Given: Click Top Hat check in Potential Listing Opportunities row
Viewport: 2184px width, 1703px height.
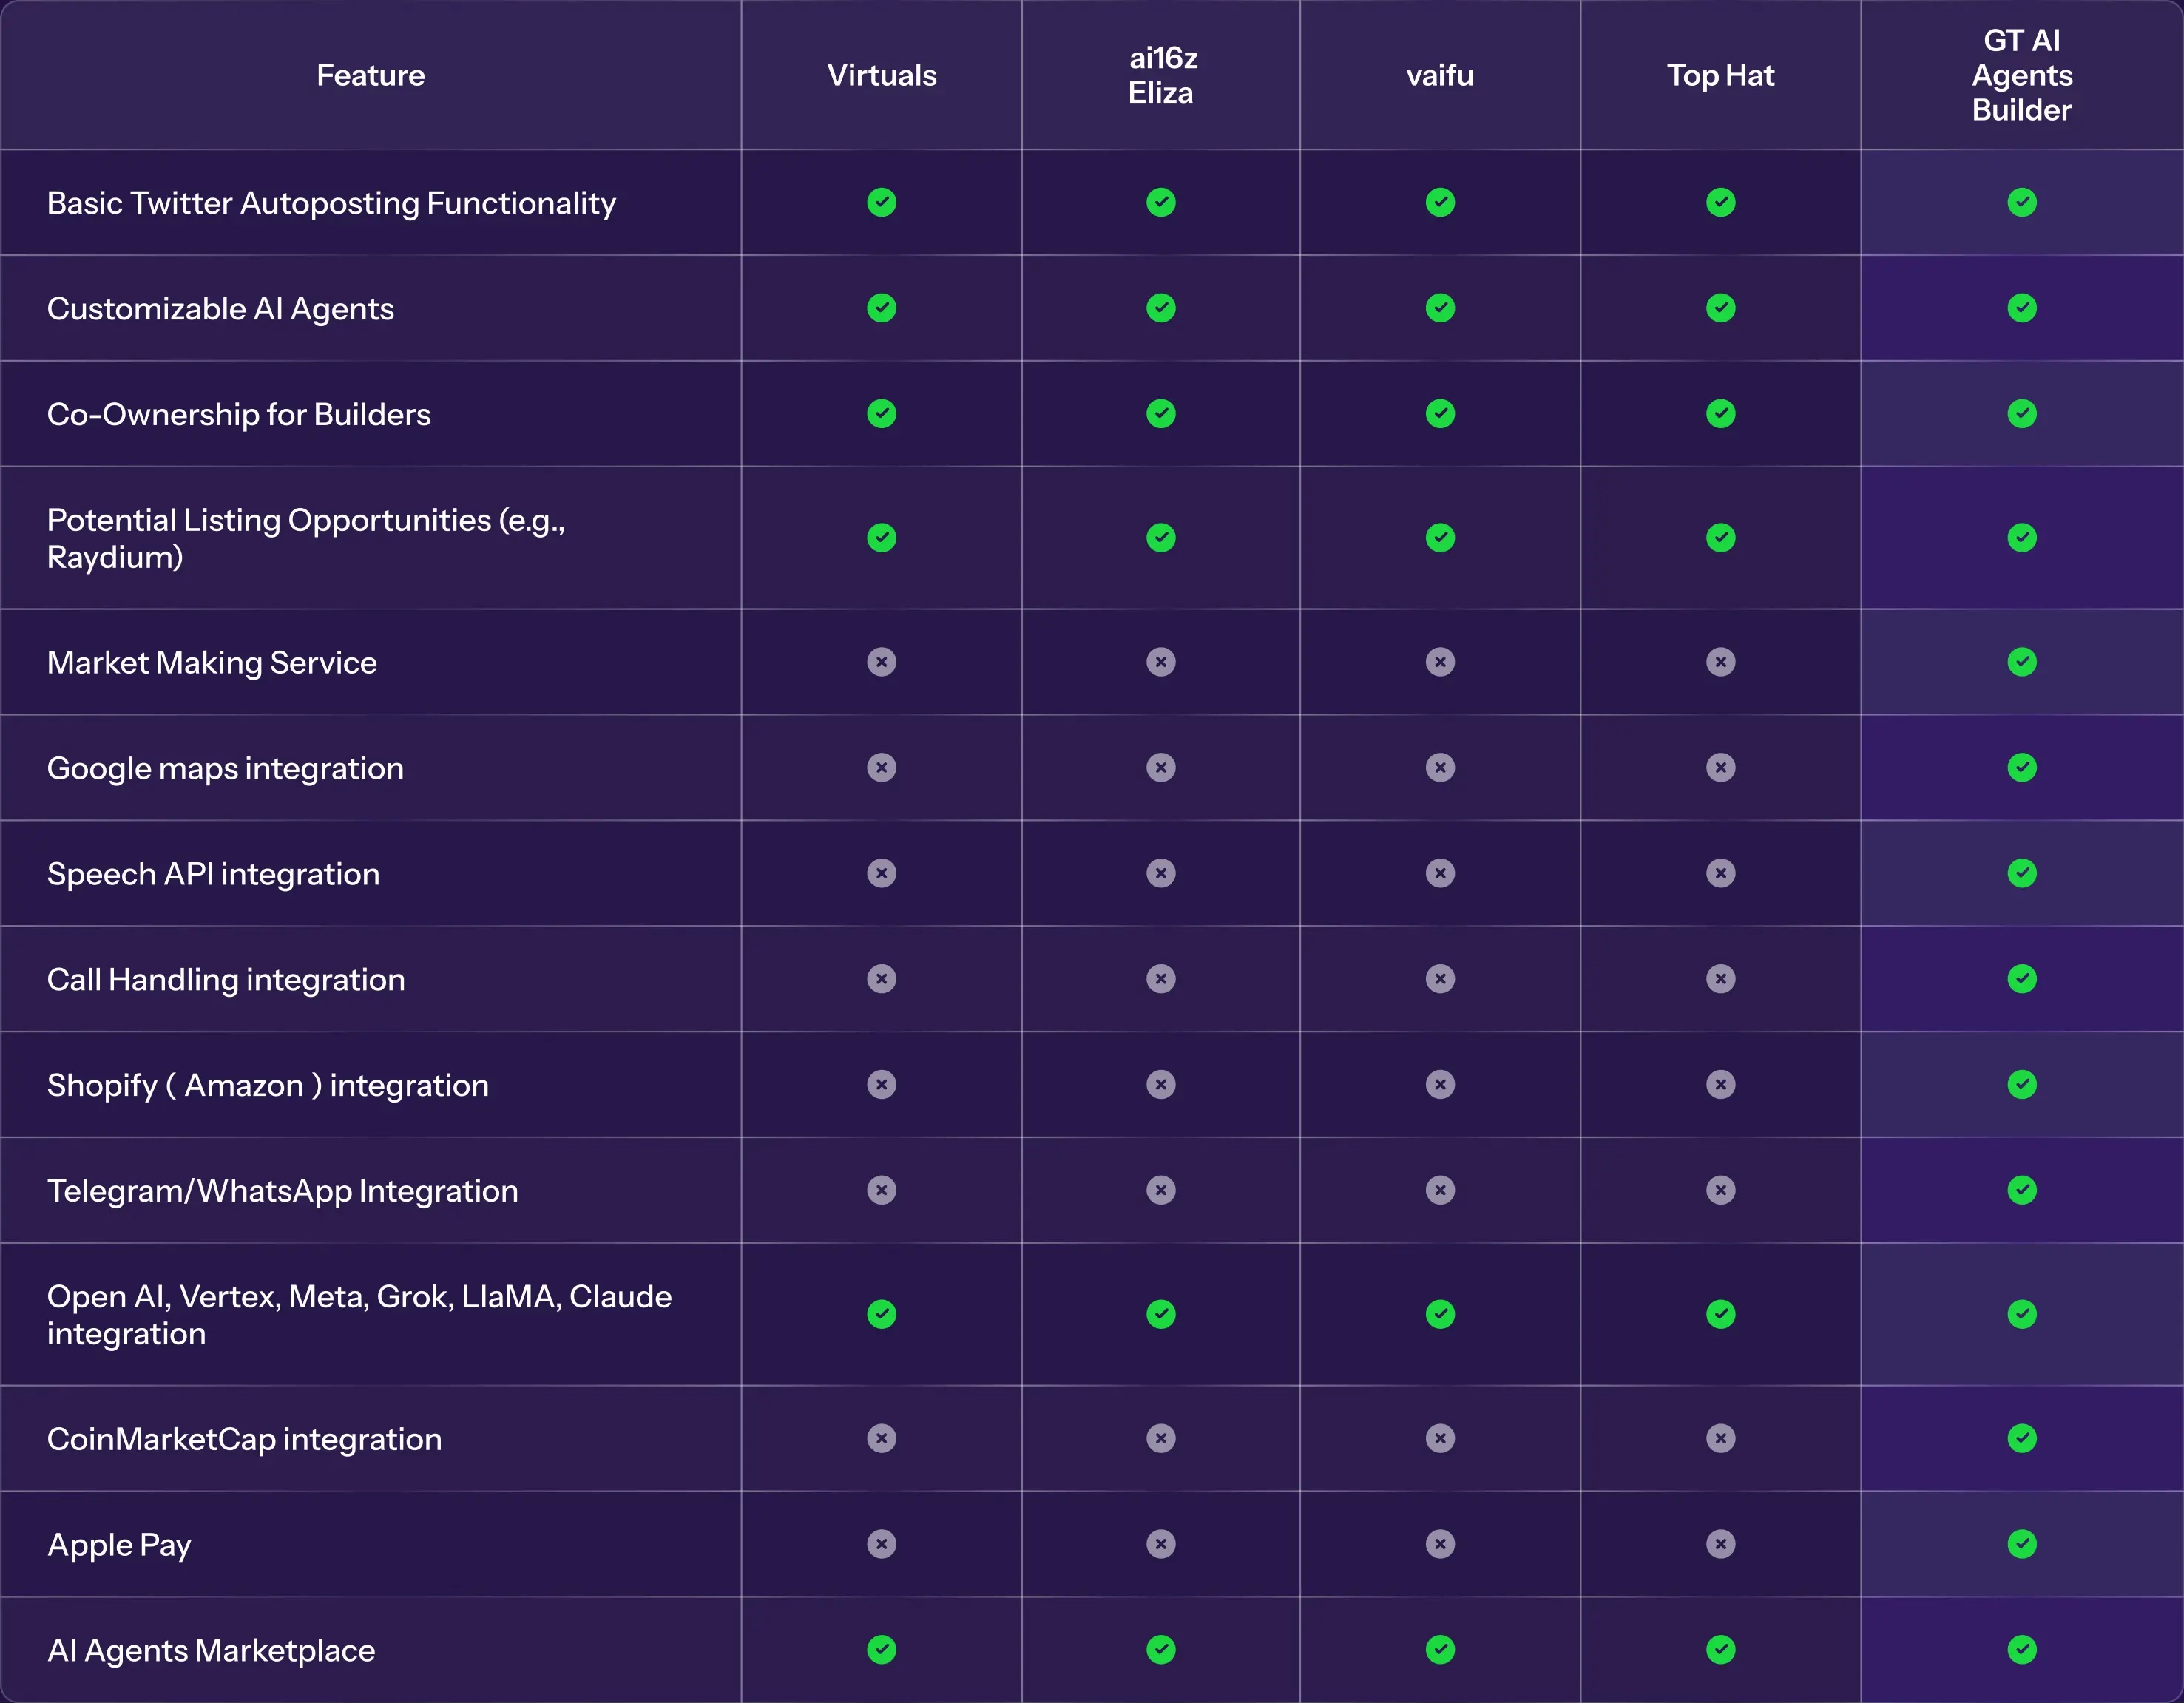Looking at the screenshot, I should (x=1720, y=538).
